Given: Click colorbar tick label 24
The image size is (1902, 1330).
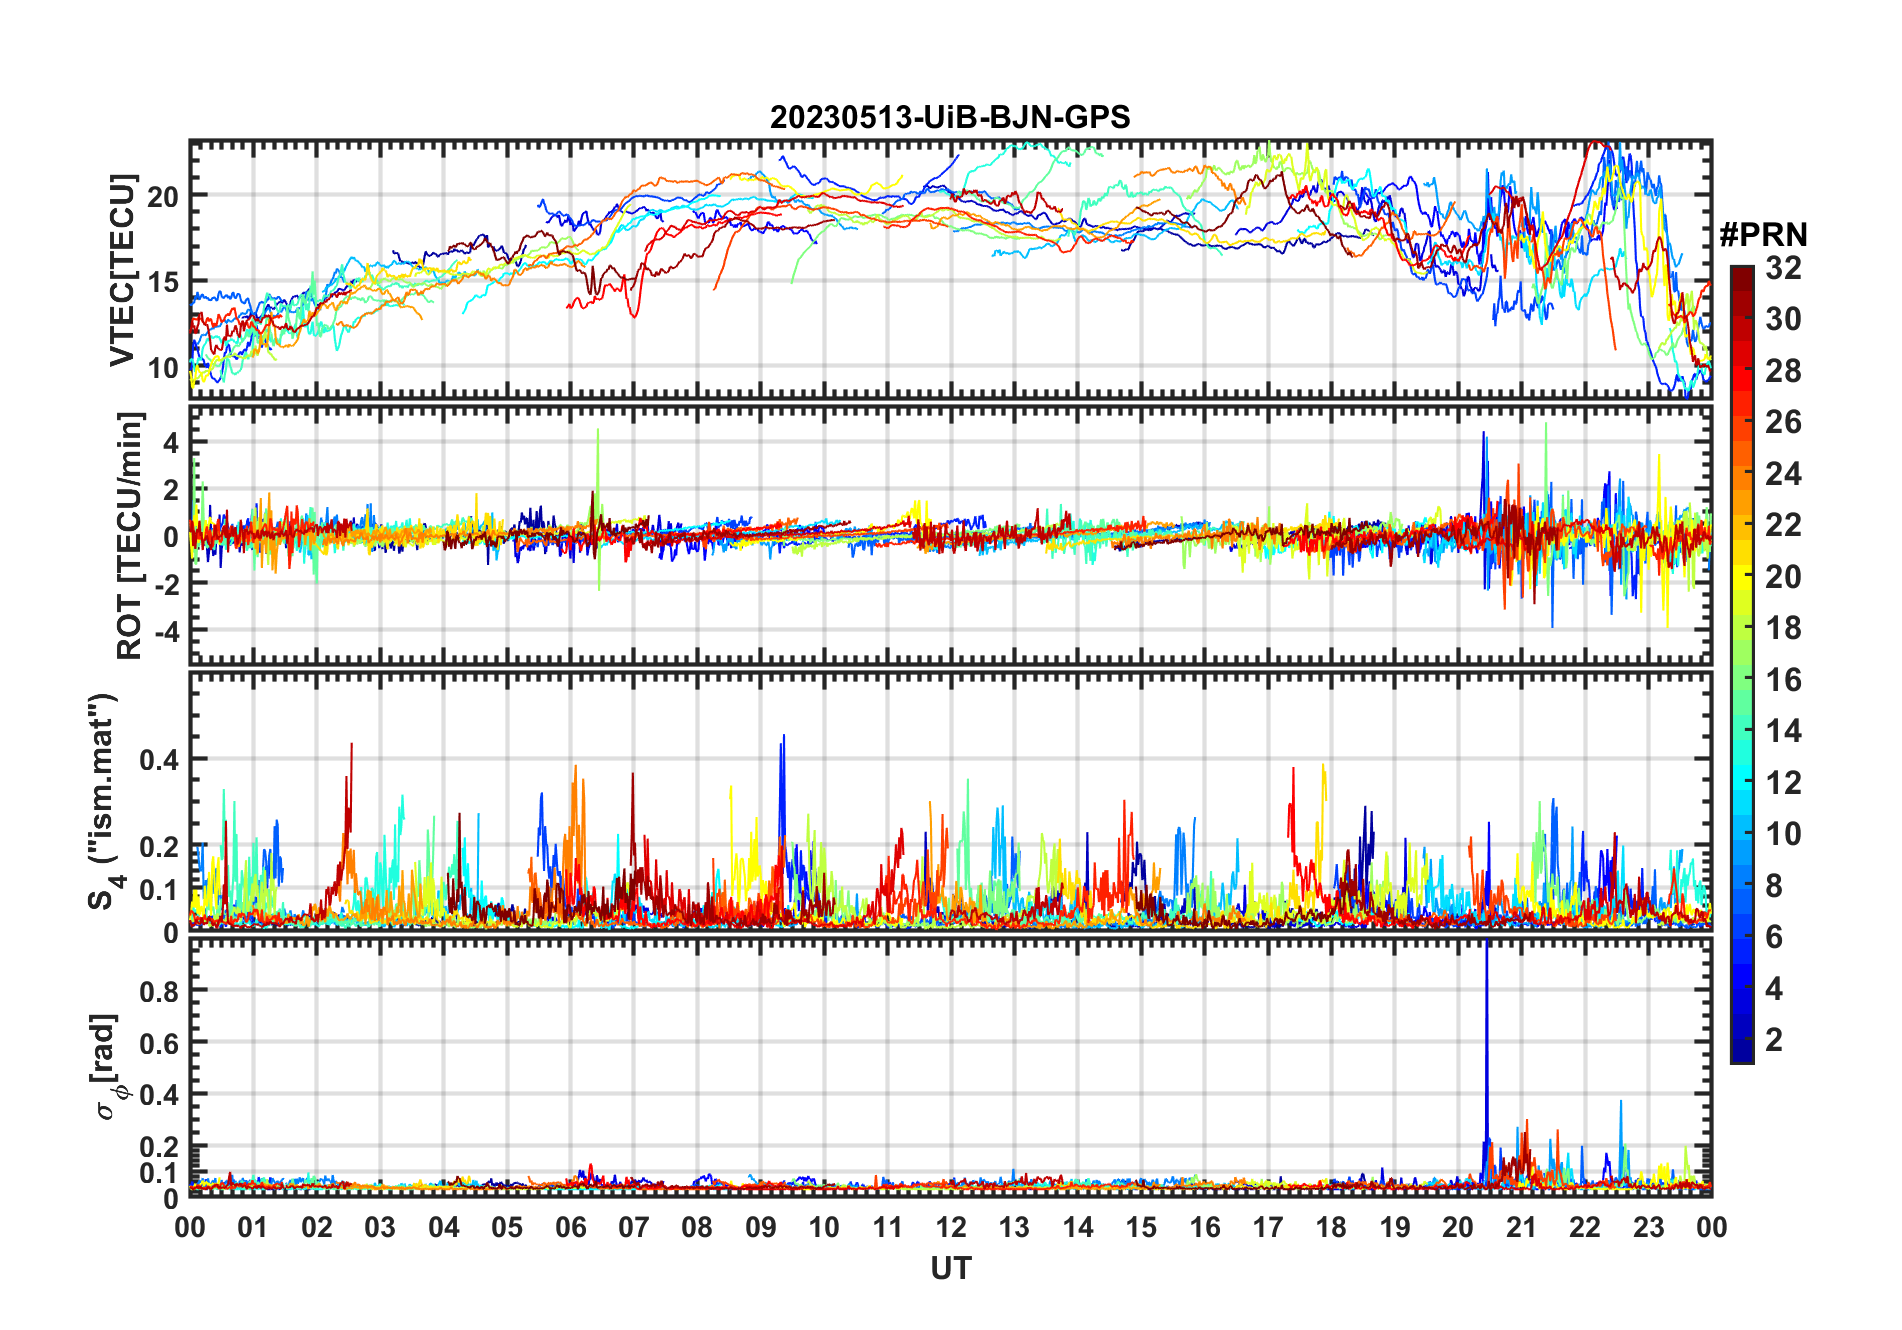Looking at the screenshot, I should [x=1783, y=473].
